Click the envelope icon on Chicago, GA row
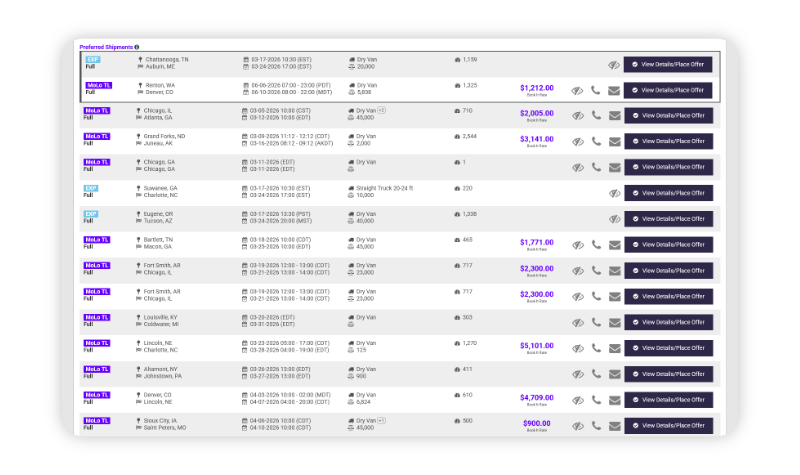800x475 pixels. pyautogui.click(x=615, y=167)
